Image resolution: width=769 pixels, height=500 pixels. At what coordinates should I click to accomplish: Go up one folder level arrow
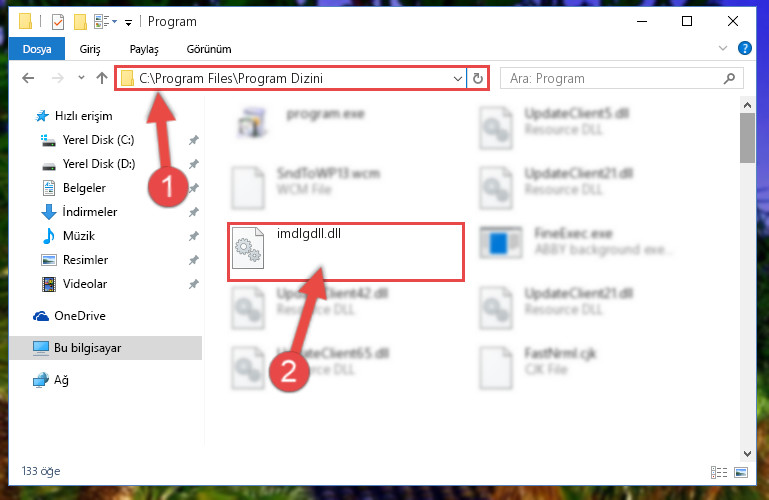[102, 78]
